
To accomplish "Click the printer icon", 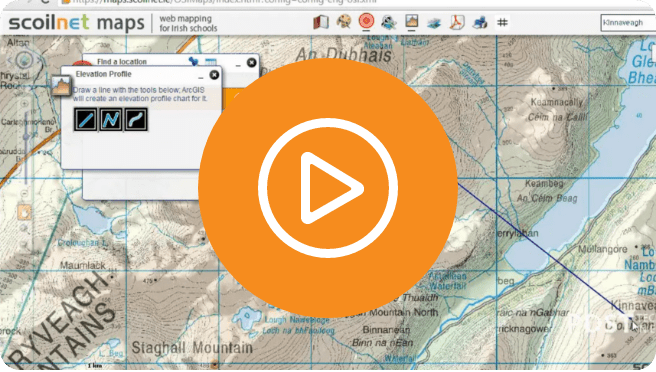I will 480,22.
